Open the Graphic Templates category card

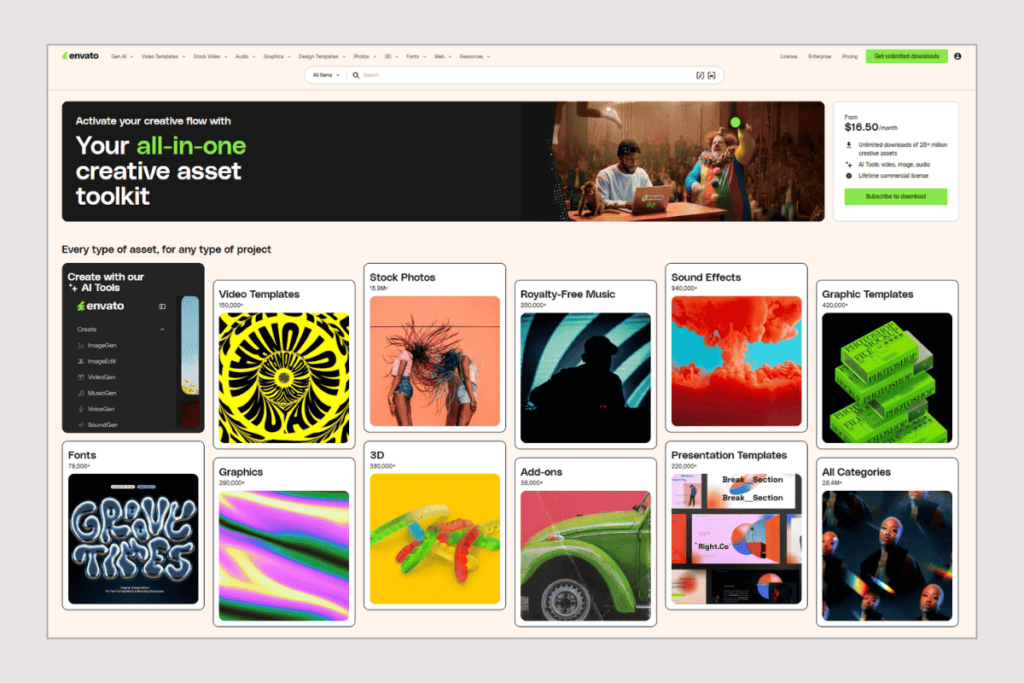click(887, 364)
